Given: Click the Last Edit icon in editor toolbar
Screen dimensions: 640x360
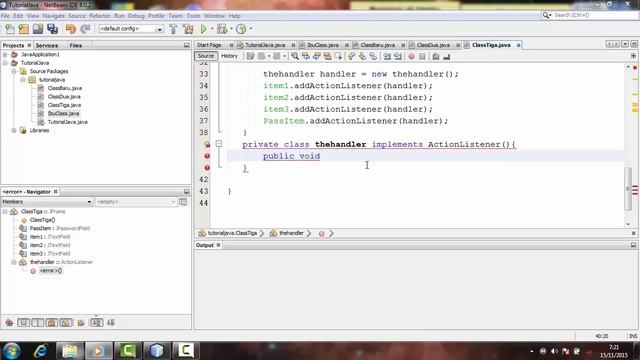Looking at the screenshot, I should 250,56.
